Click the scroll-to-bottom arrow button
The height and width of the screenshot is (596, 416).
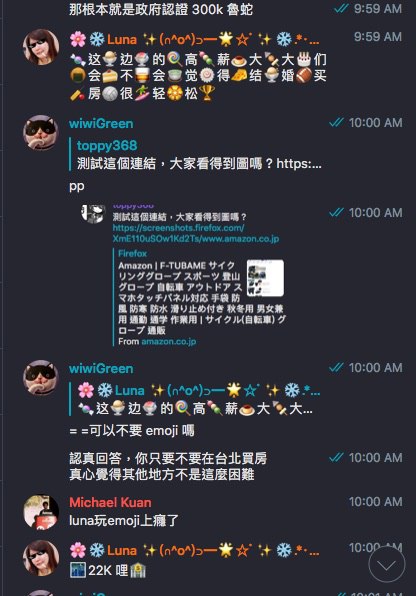(386, 564)
